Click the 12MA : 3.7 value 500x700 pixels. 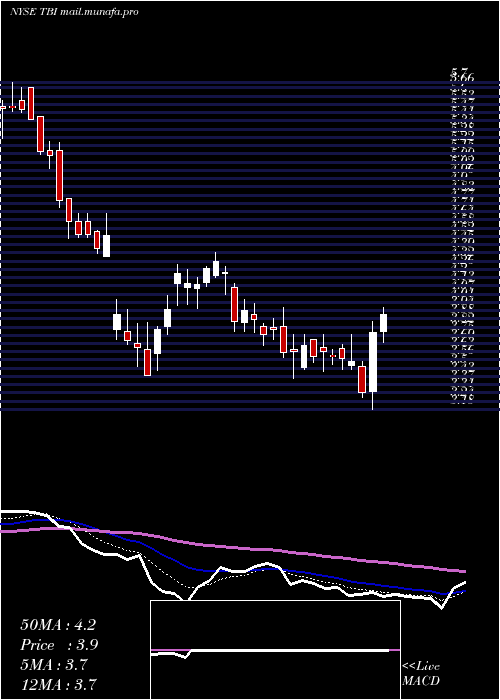click(59, 684)
